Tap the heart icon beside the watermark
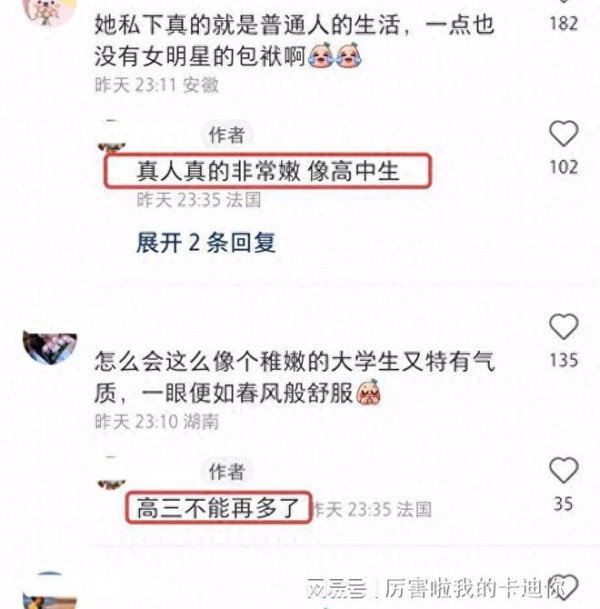Viewport: 600px width, 609px height. click(563, 586)
